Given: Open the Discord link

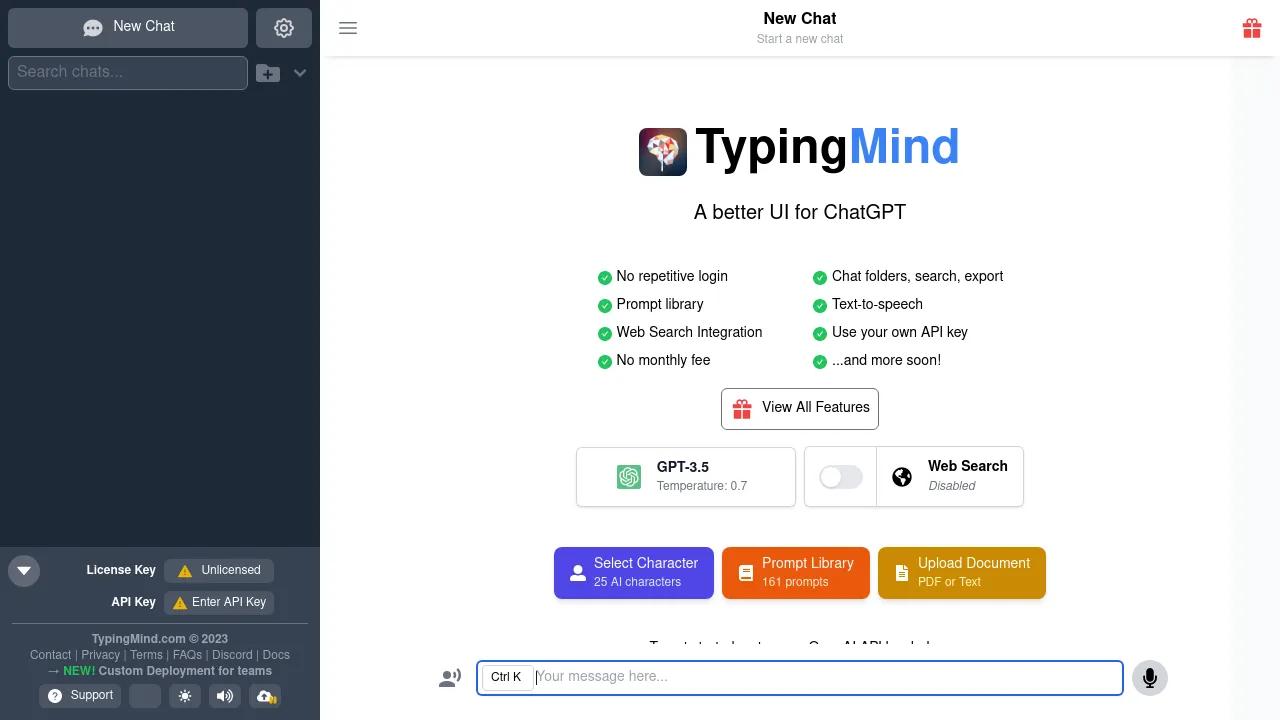Looking at the screenshot, I should pyautogui.click(x=232, y=655).
